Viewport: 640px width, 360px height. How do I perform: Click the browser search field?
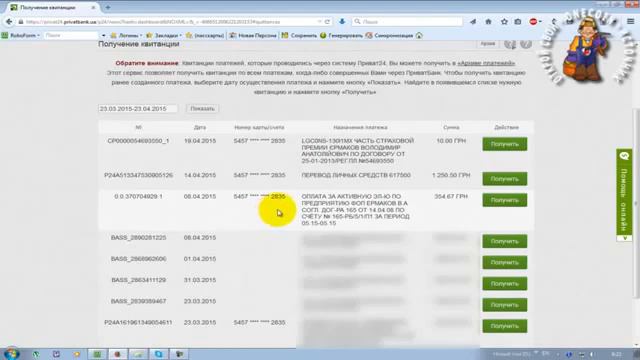tap(408, 22)
